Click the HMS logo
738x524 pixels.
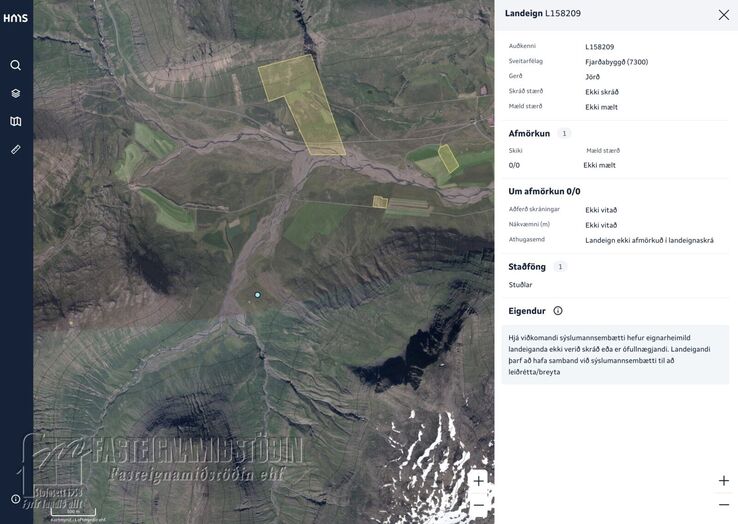pyautogui.click(x=16, y=18)
